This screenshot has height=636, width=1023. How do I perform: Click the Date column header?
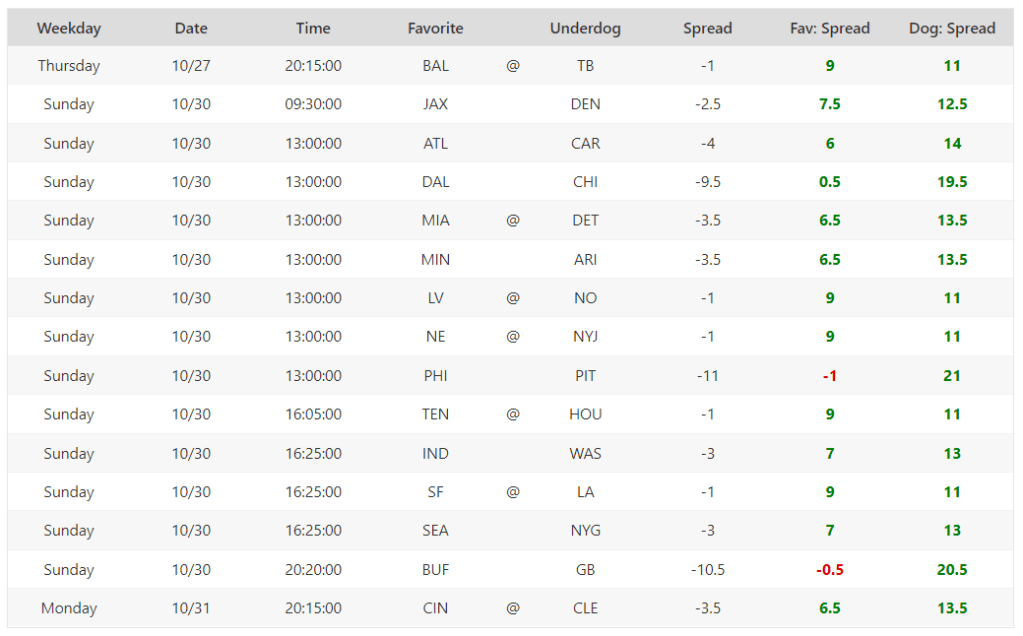[191, 28]
